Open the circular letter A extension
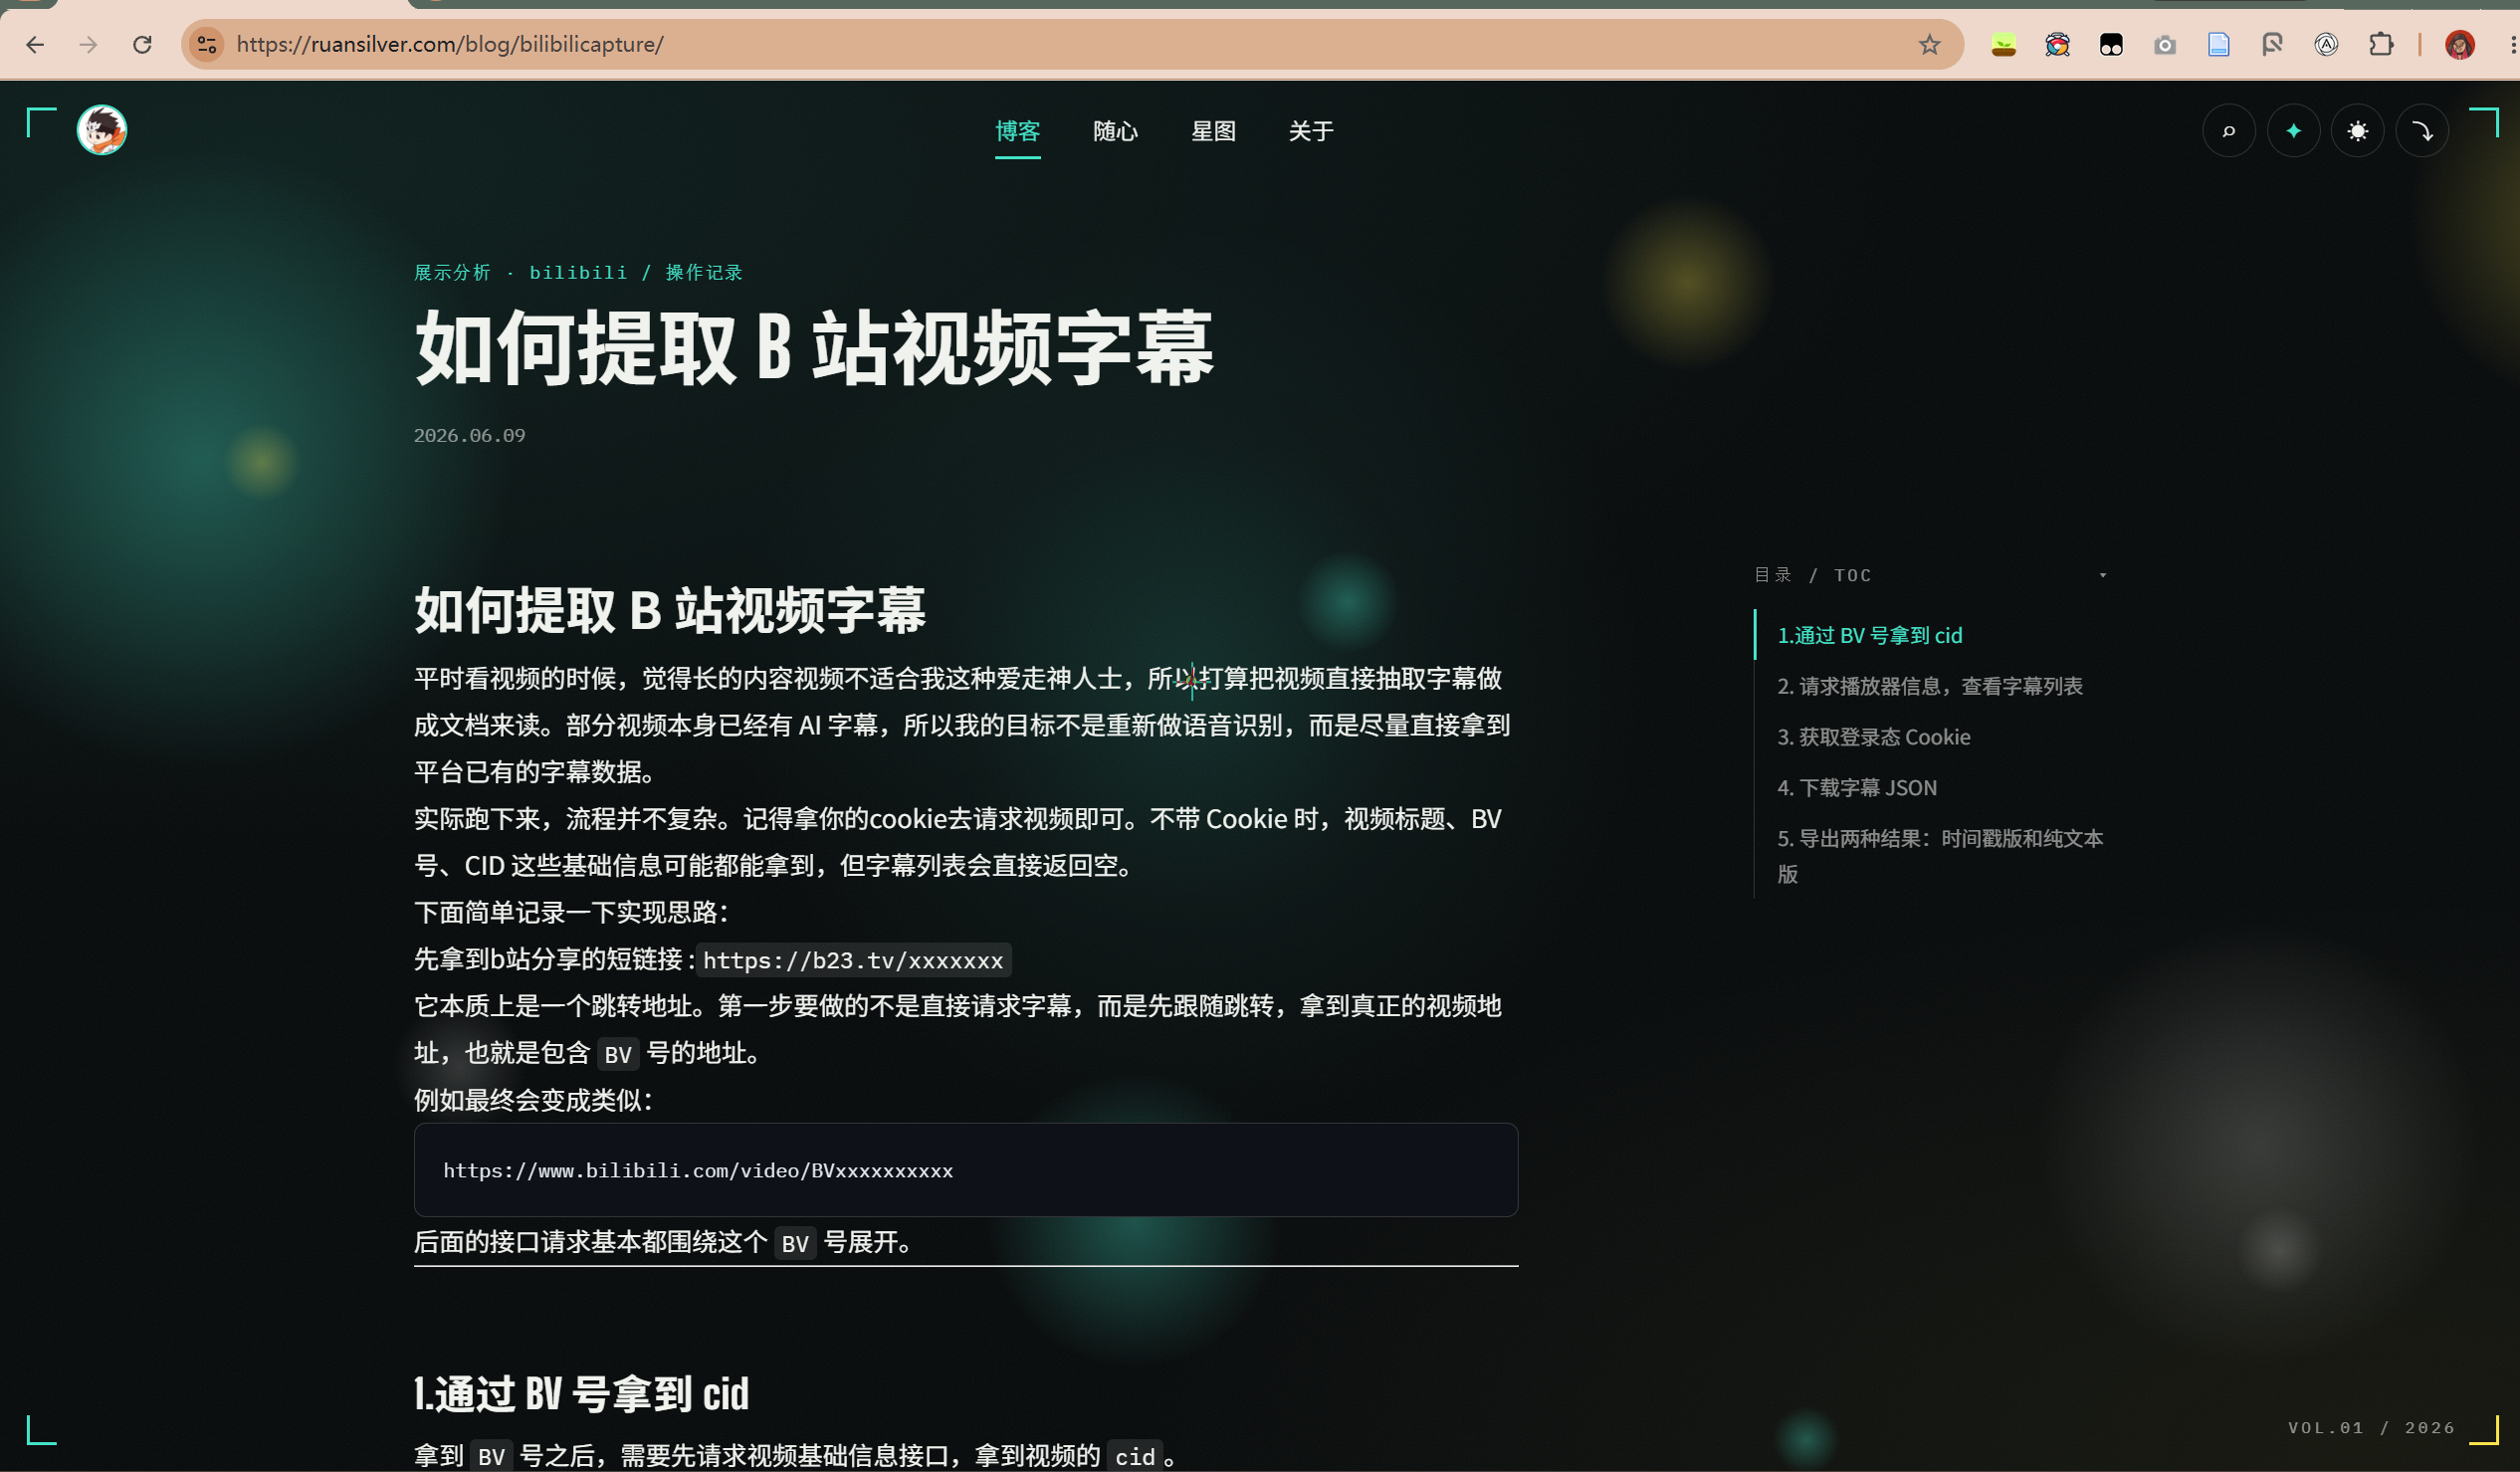 (x=2326, y=44)
